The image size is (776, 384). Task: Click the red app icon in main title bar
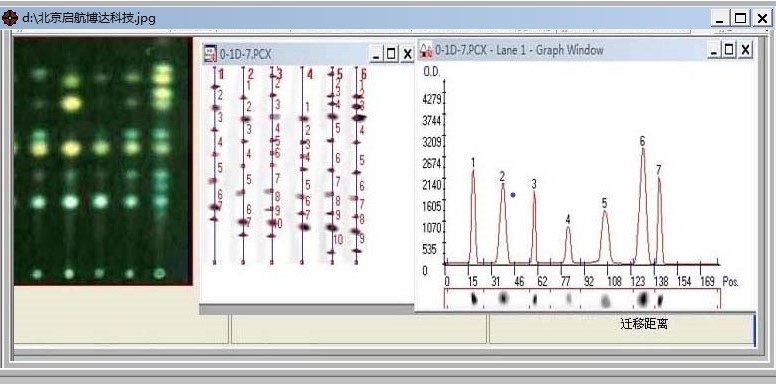(x=9, y=18)
